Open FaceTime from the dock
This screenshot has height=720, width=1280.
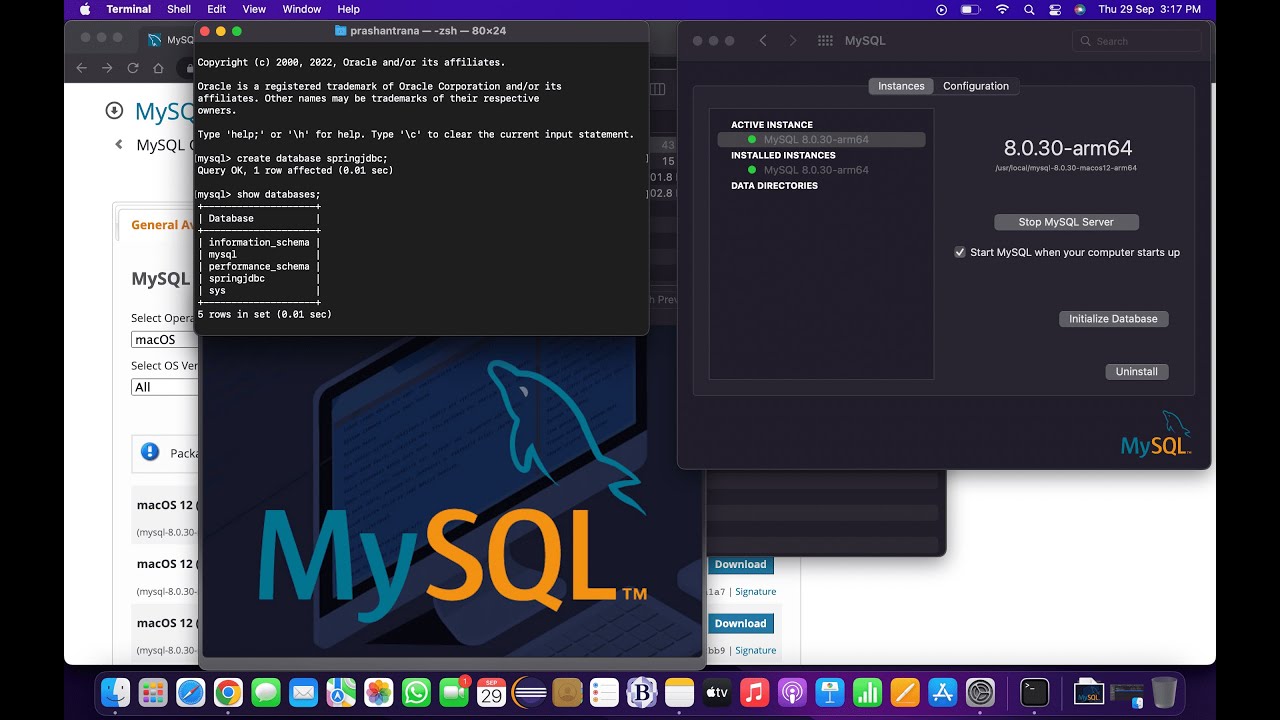tap(453, 692)
